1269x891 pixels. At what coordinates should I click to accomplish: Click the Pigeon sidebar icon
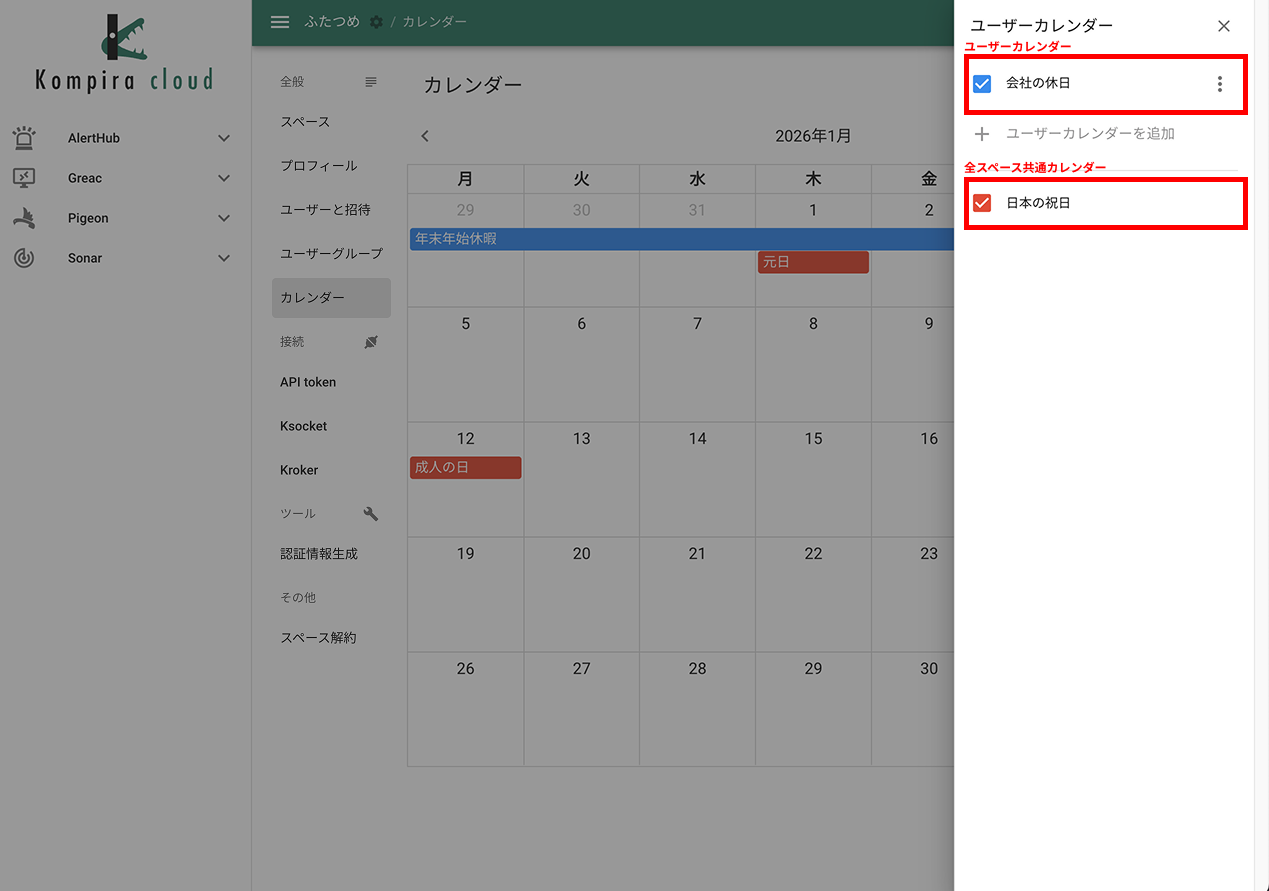click(x=24, y=217)
